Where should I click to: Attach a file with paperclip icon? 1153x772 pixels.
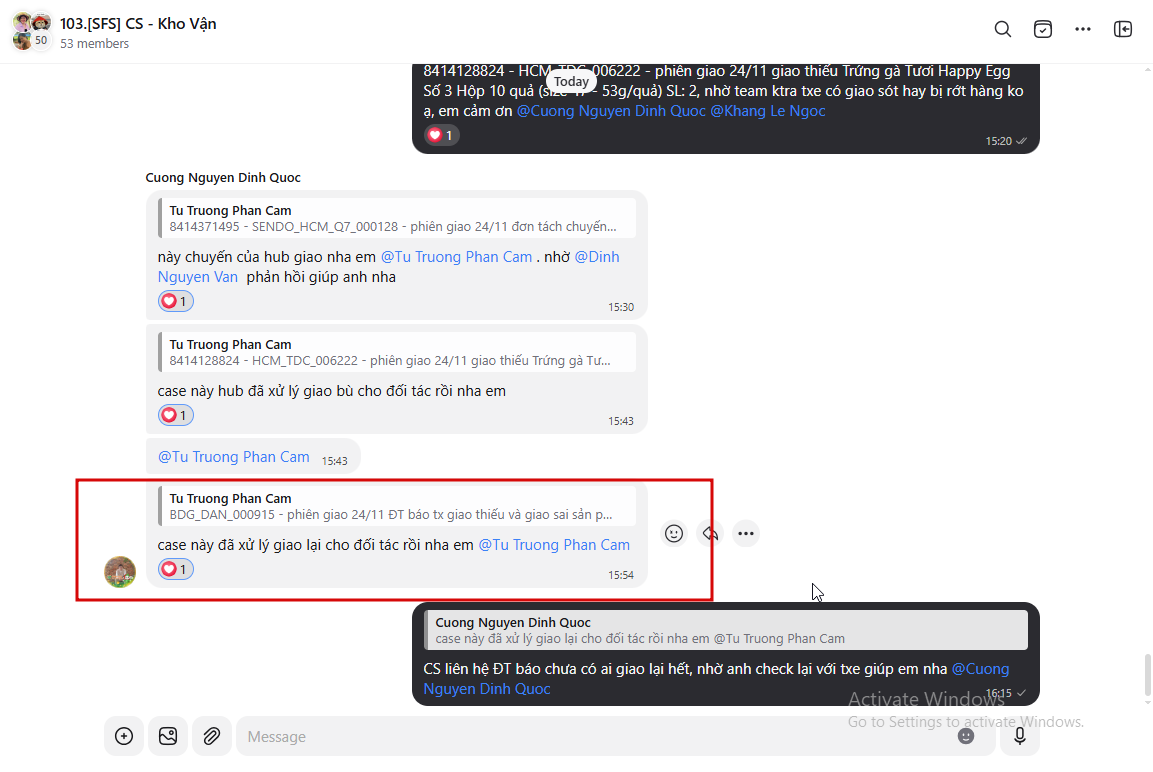(212, 736)
